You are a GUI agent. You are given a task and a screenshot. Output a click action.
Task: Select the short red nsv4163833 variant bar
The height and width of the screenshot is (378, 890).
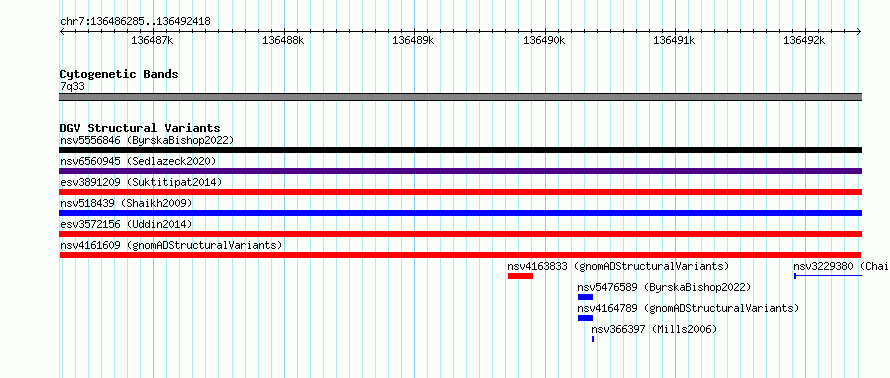520,276
